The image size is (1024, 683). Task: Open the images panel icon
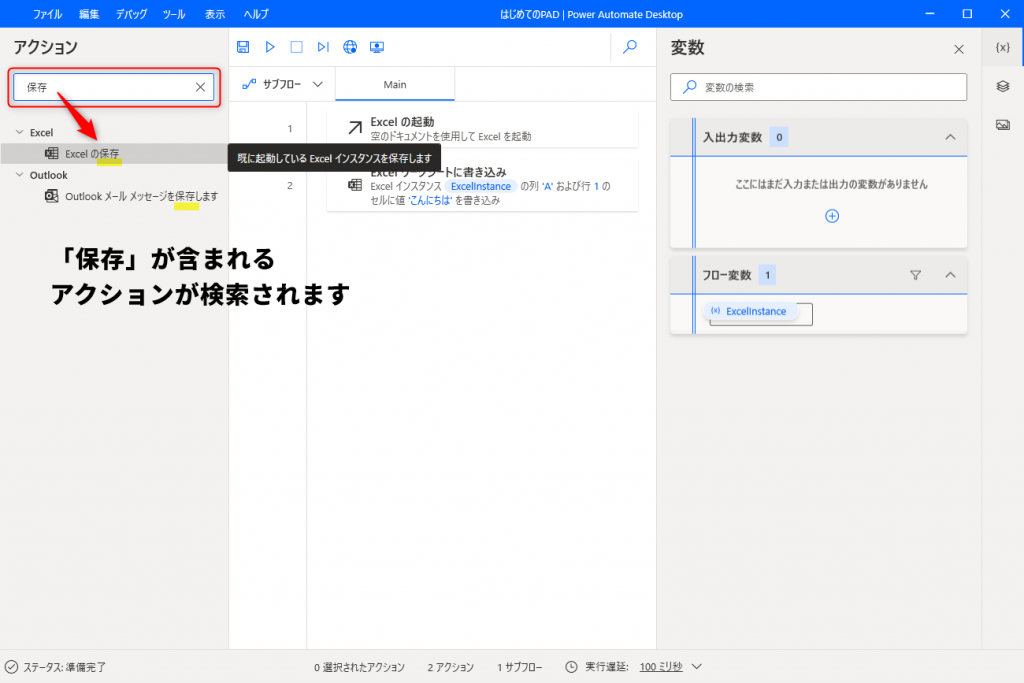point(1002,125)
